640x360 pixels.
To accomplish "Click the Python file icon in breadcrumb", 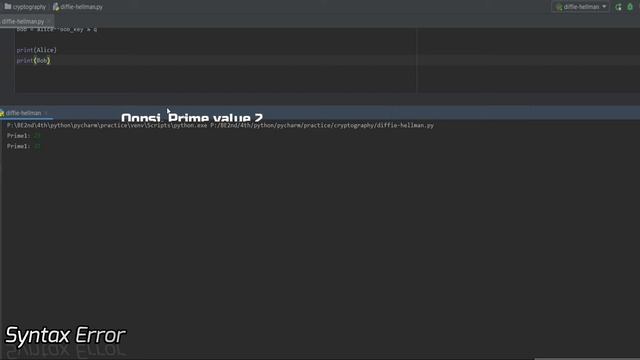I will (x=56, y=7).
